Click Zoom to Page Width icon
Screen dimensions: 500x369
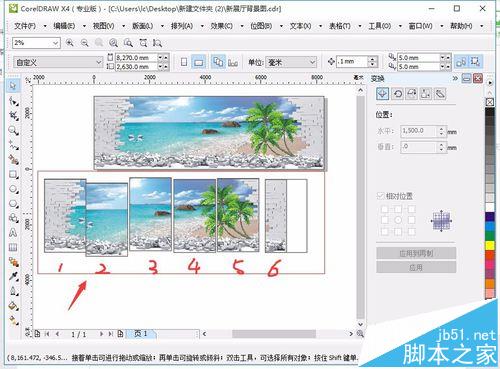pyautogui.click(x=143, y=43)
